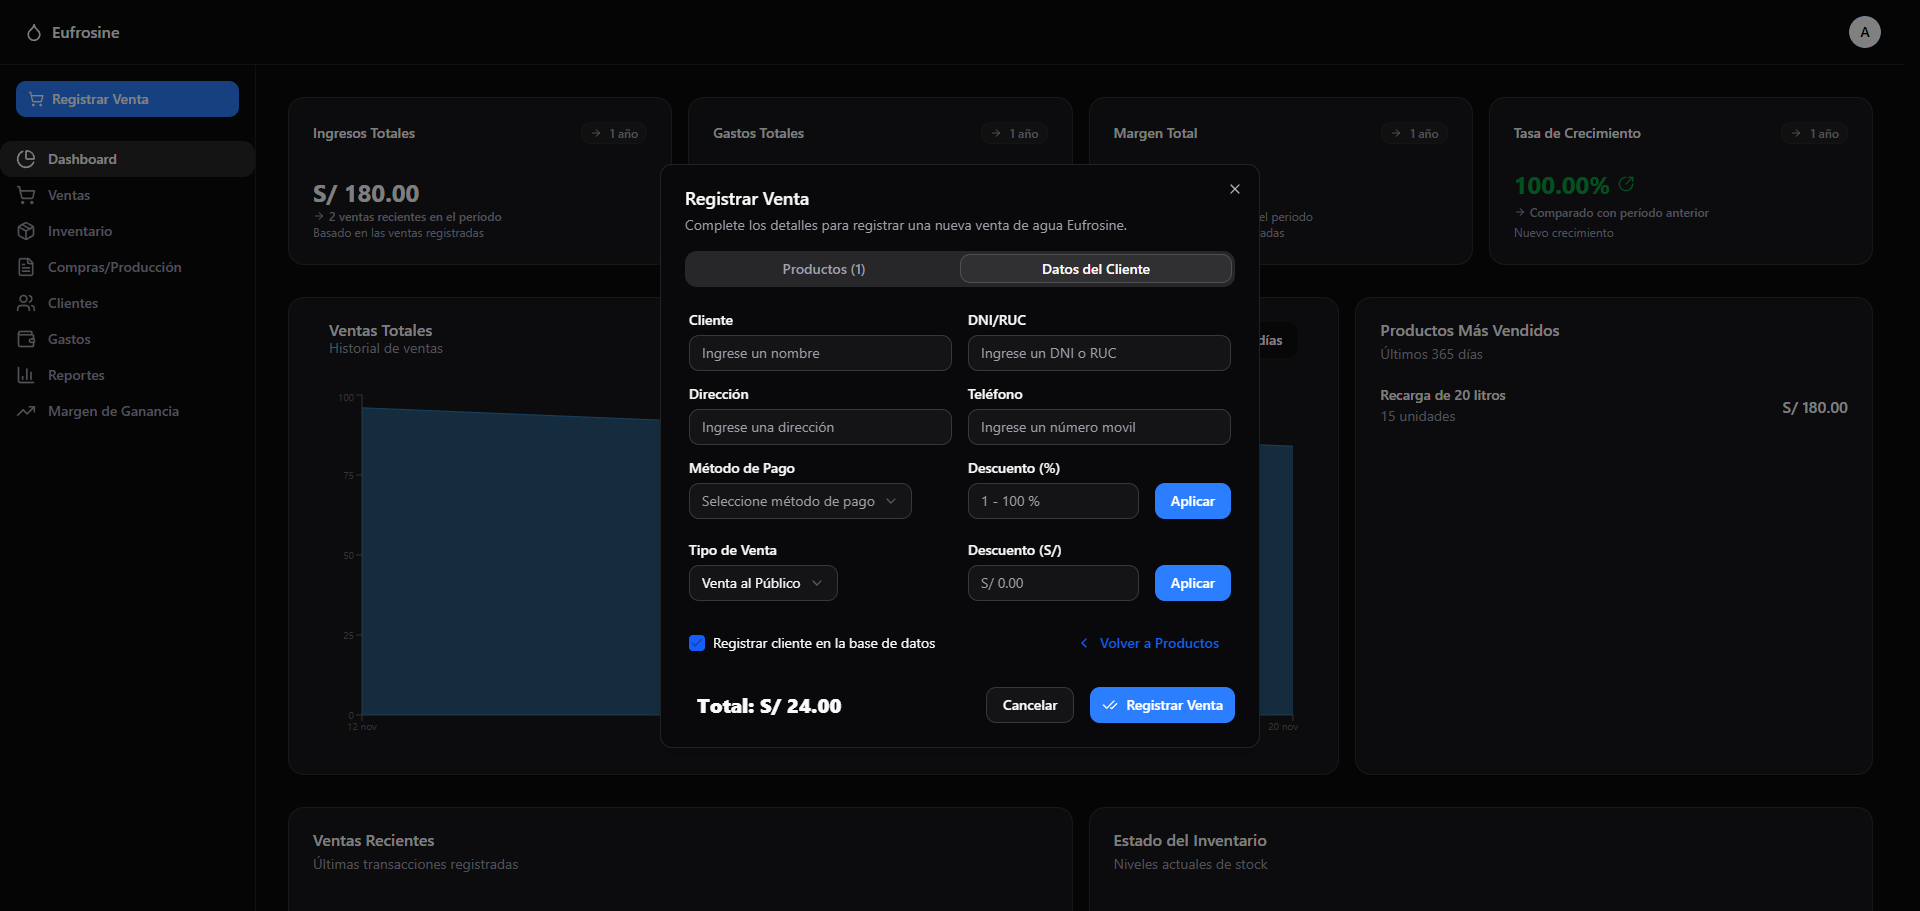Viewport: 1920px width, 911px height.
Task: Open Clientes in the sidebar
Action: (127, 303)
